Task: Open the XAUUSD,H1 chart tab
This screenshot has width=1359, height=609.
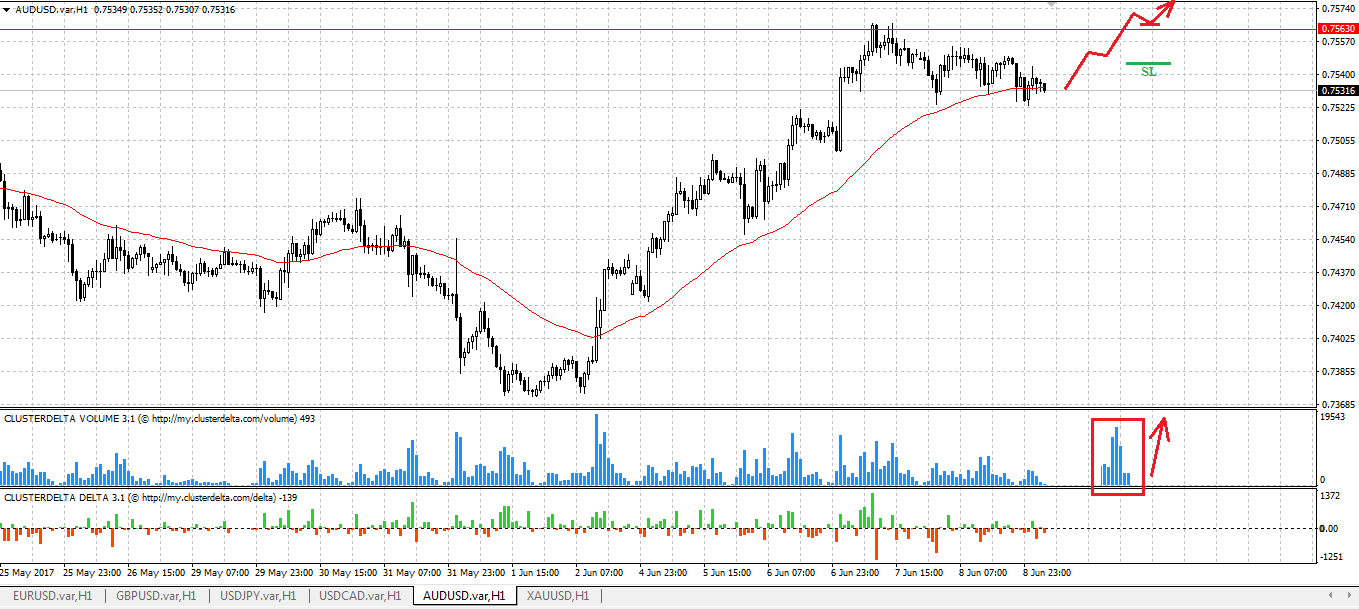Action: click(x=558, y=596)
